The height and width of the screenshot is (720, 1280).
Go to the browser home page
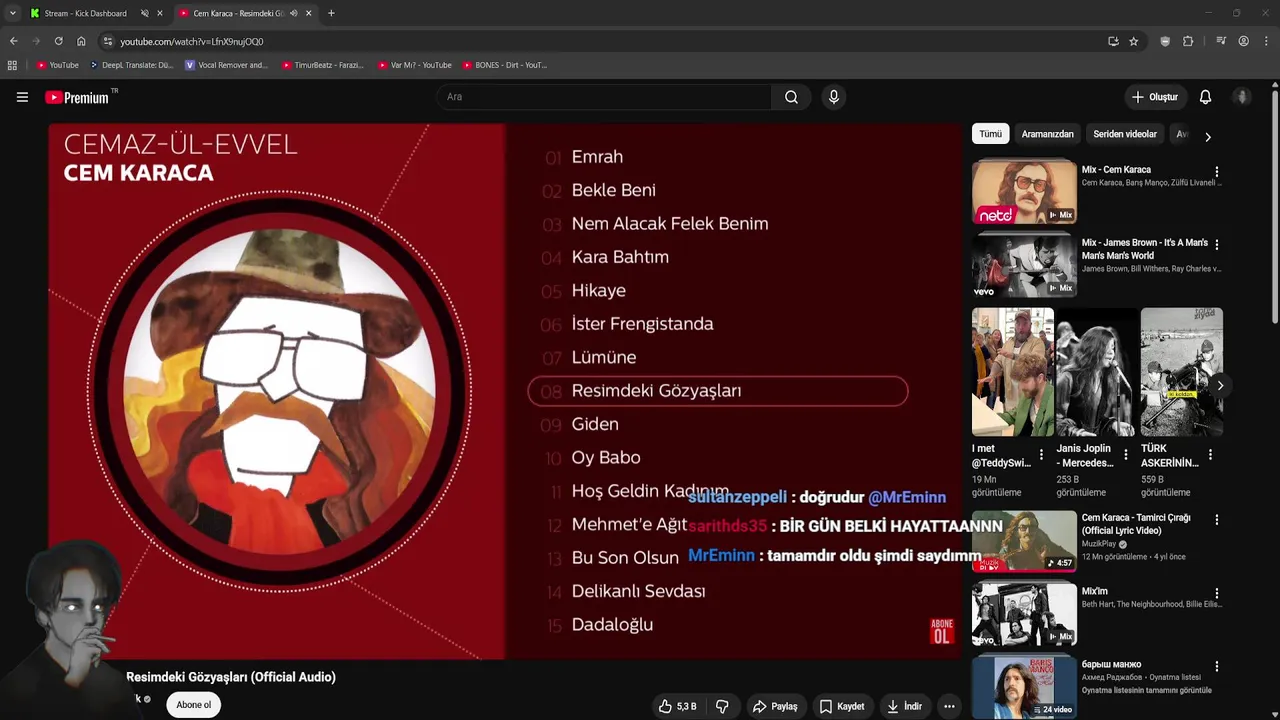[81, 41]
